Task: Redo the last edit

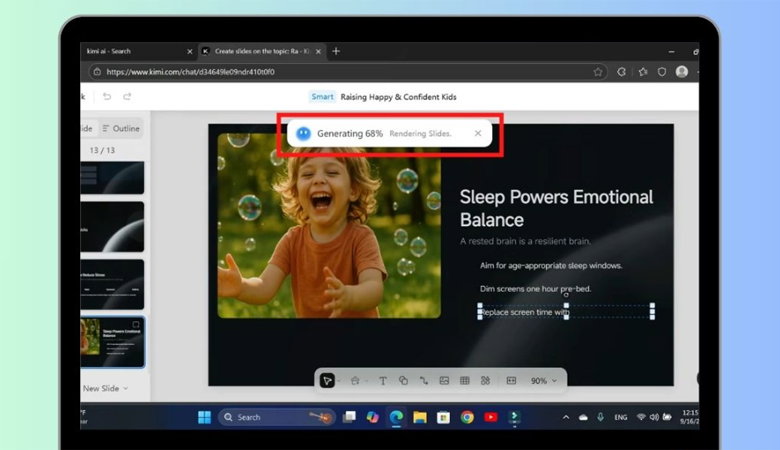Action: click(127, 96)
